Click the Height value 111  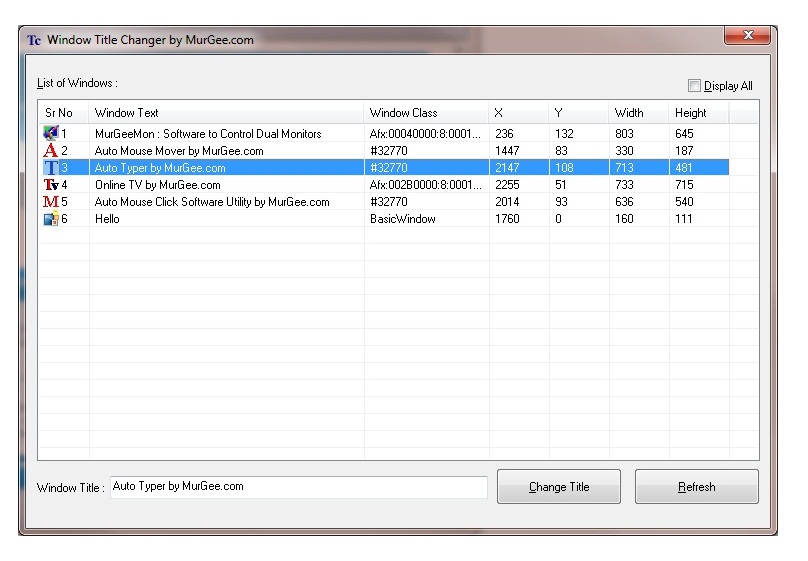(x=683, y=219)
